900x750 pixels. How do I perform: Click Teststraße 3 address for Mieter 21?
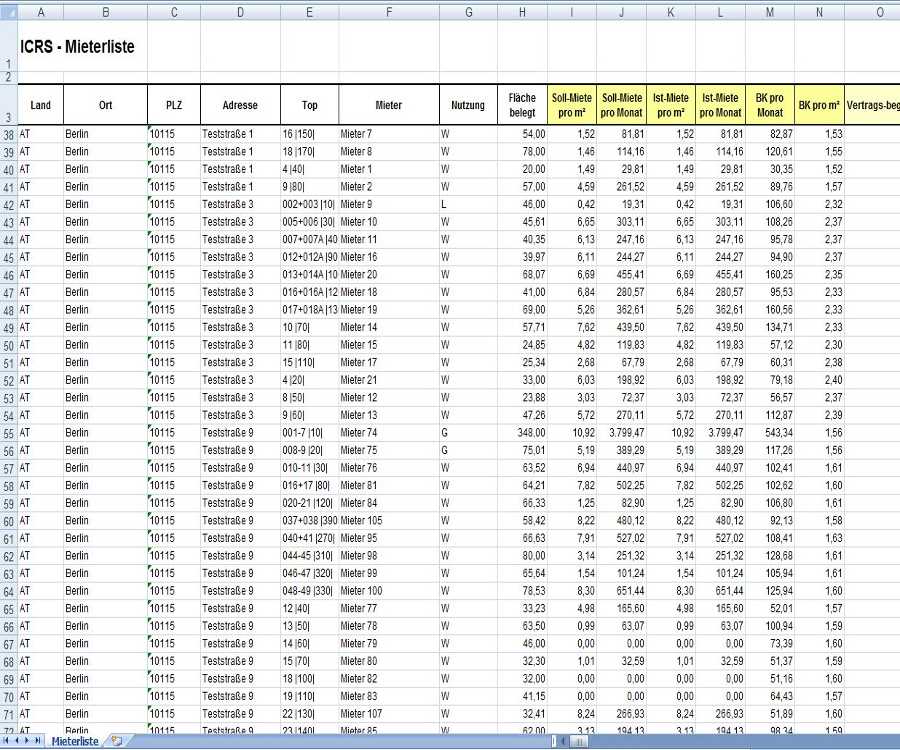click(240, 380)
